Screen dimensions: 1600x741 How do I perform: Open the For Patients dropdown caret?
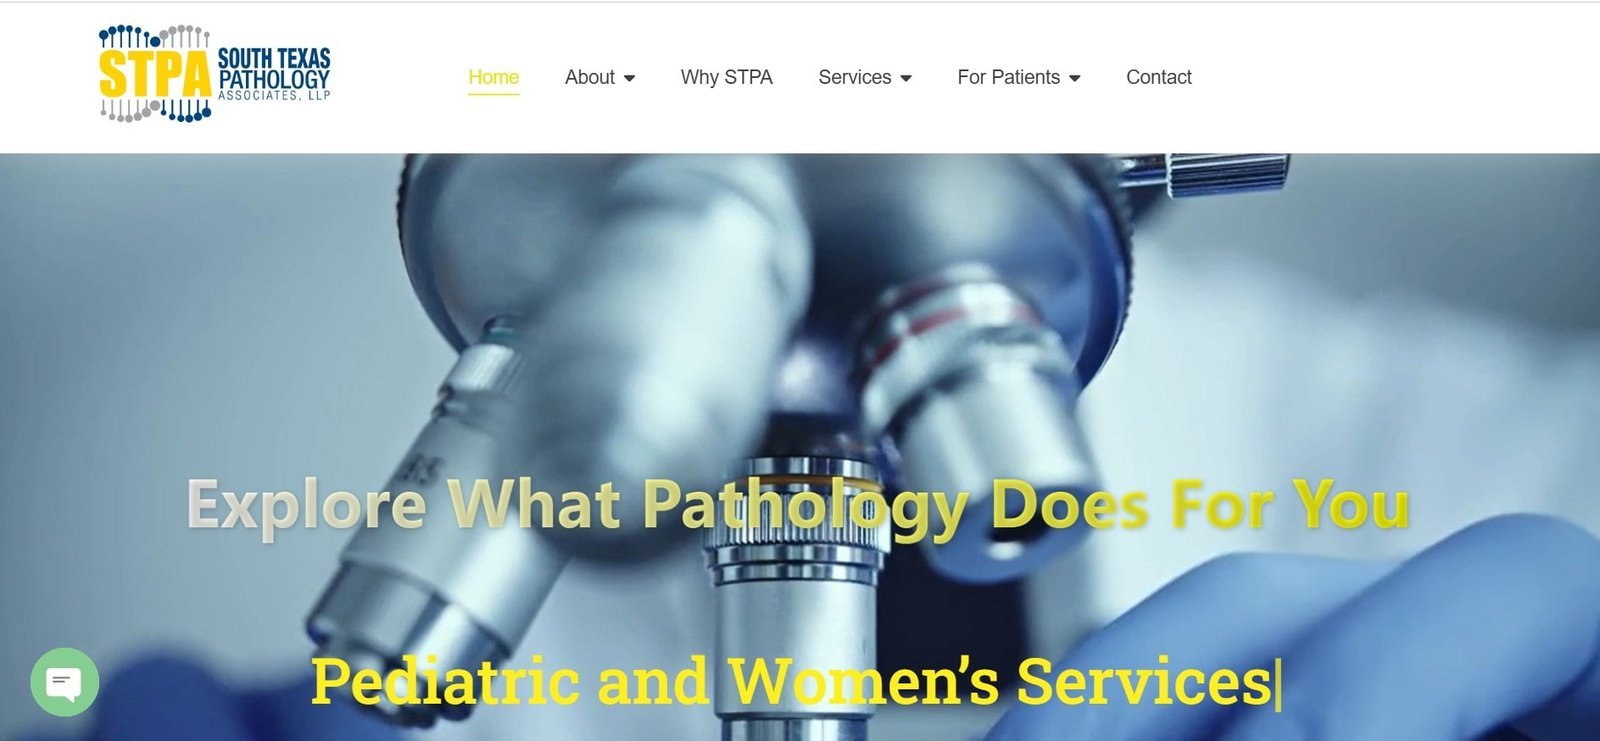tap(1075, 78)
